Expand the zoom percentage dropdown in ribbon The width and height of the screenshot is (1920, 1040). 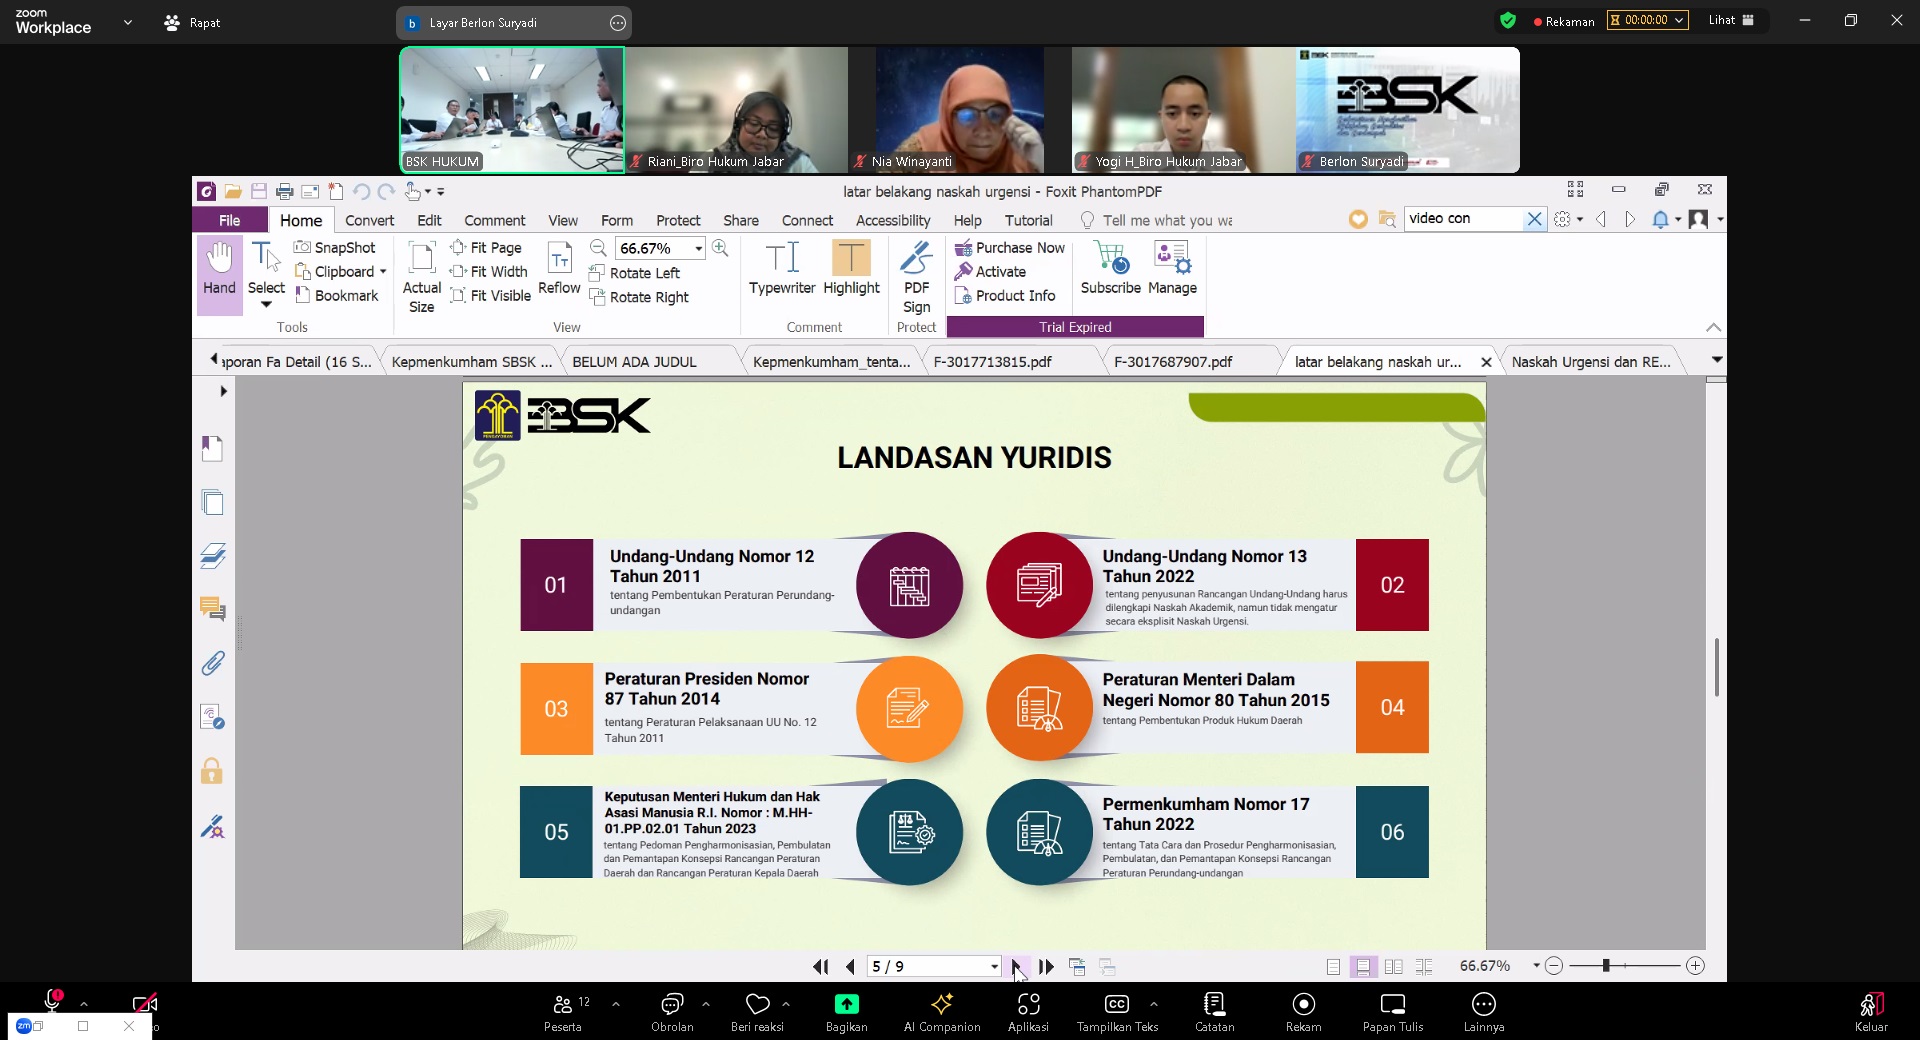pos(698,249)
